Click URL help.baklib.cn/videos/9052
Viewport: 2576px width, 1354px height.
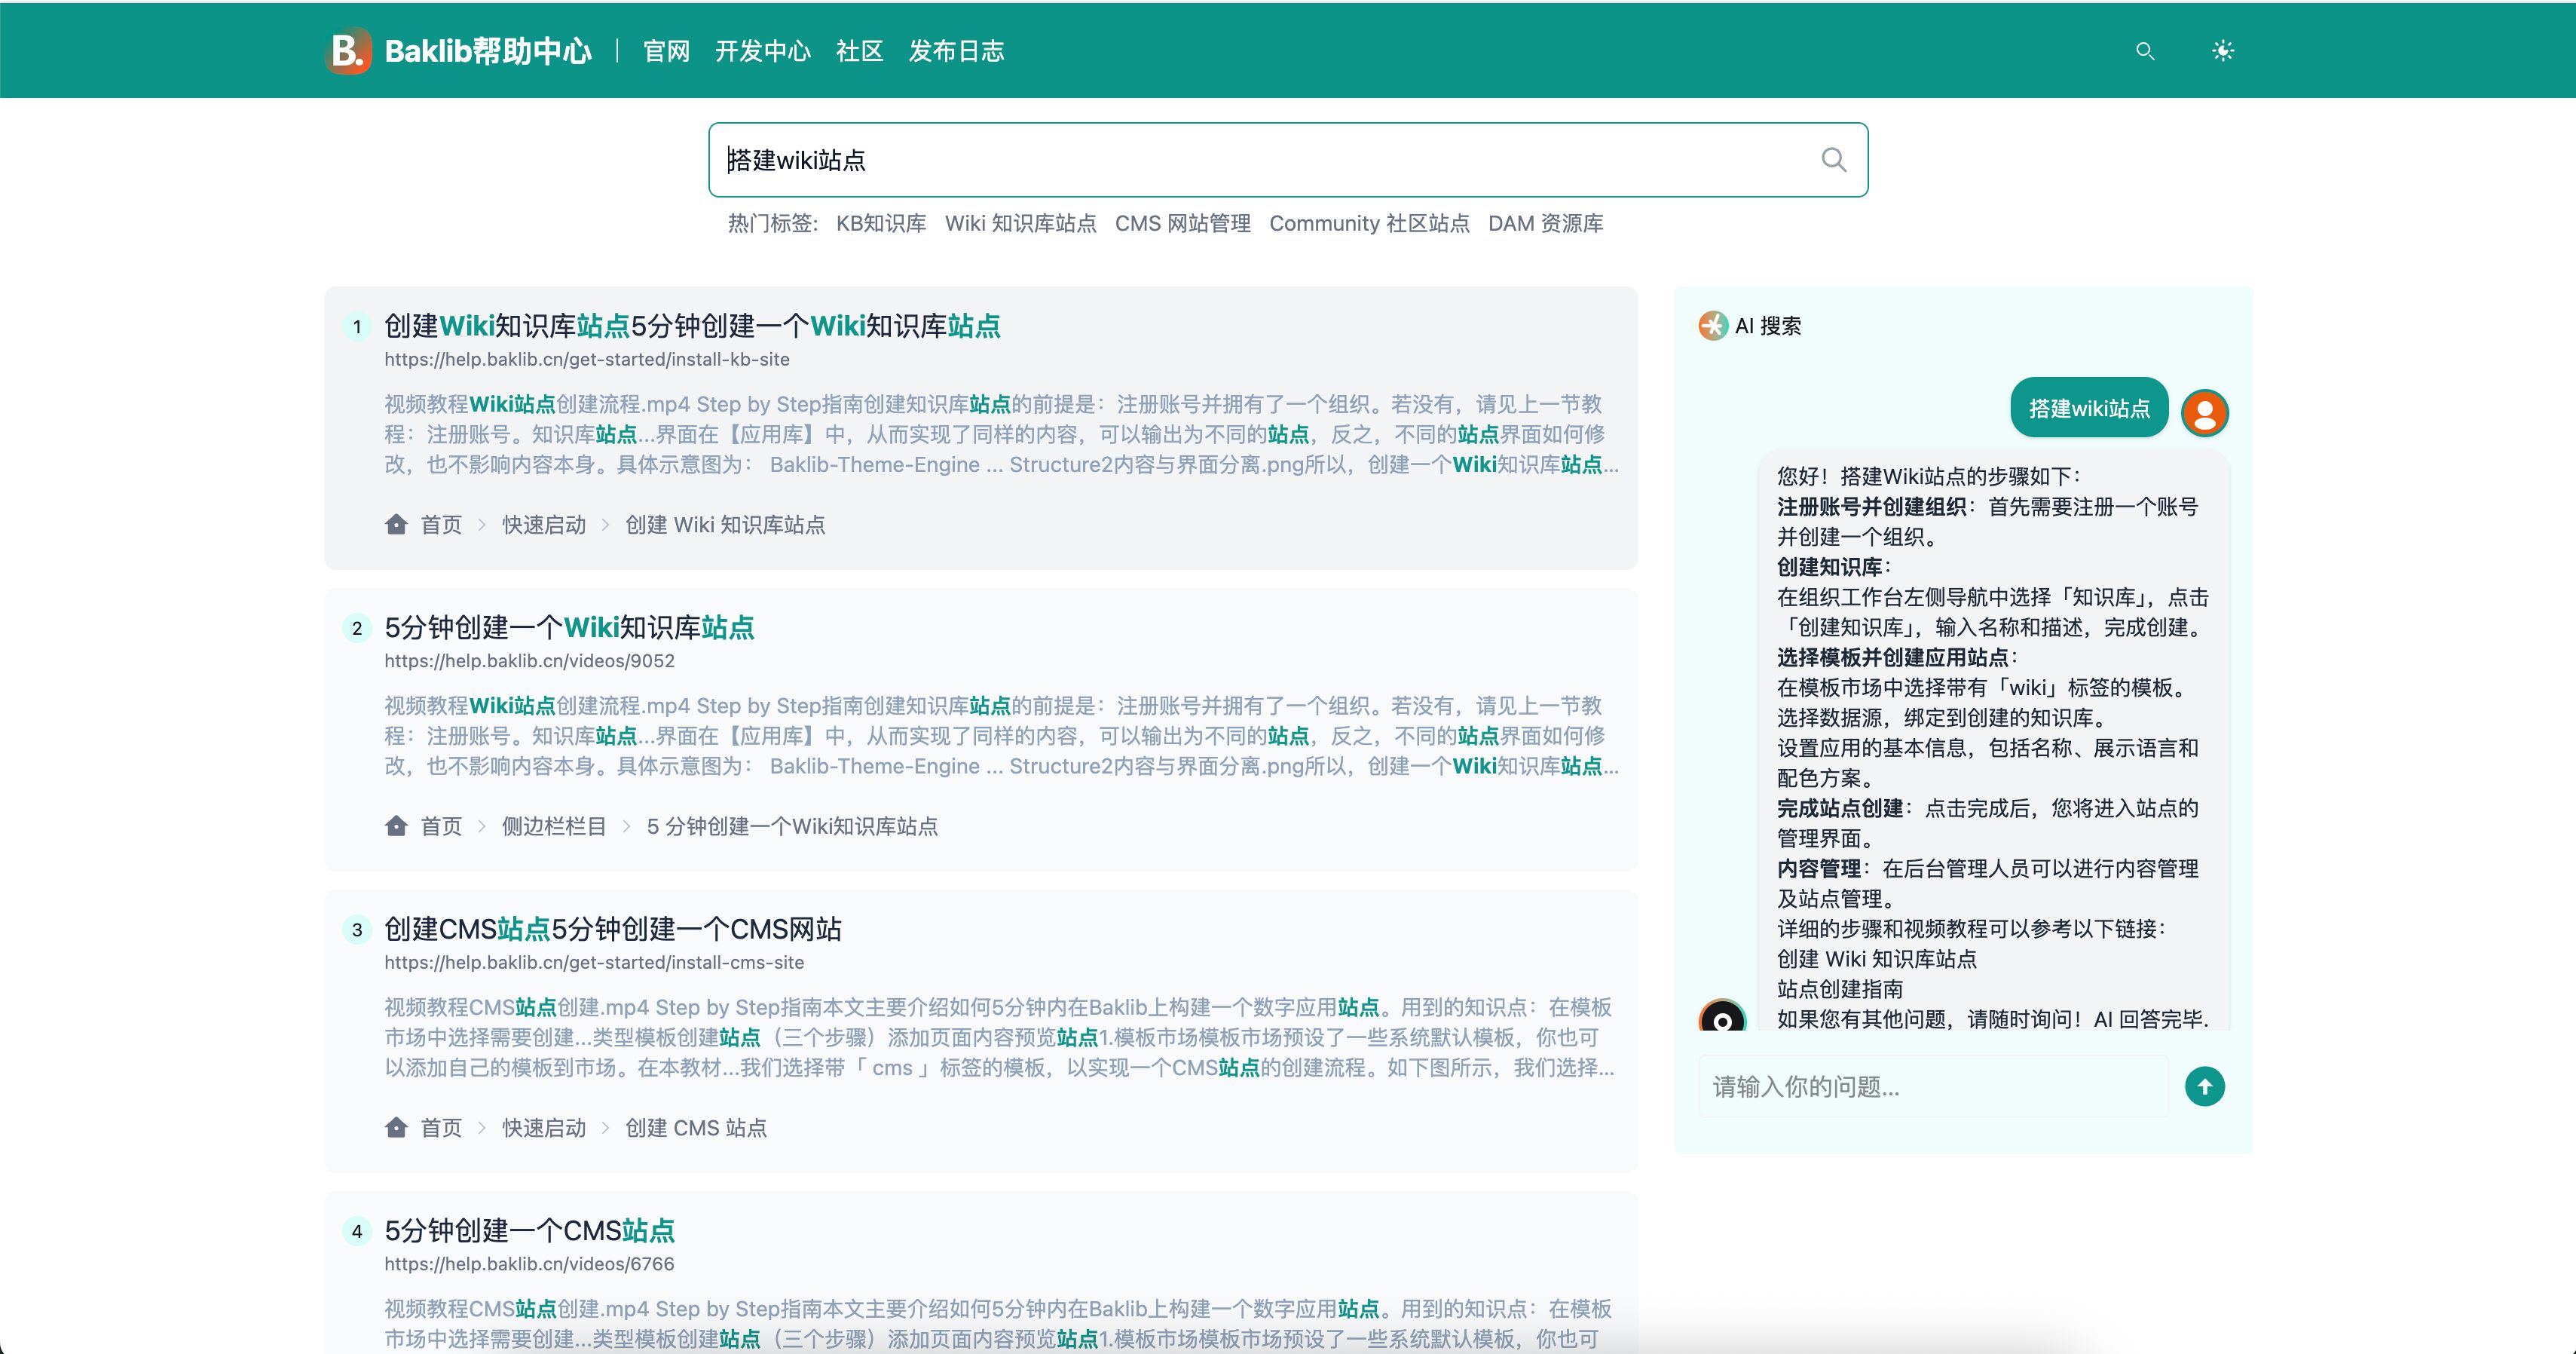[529, 661]
